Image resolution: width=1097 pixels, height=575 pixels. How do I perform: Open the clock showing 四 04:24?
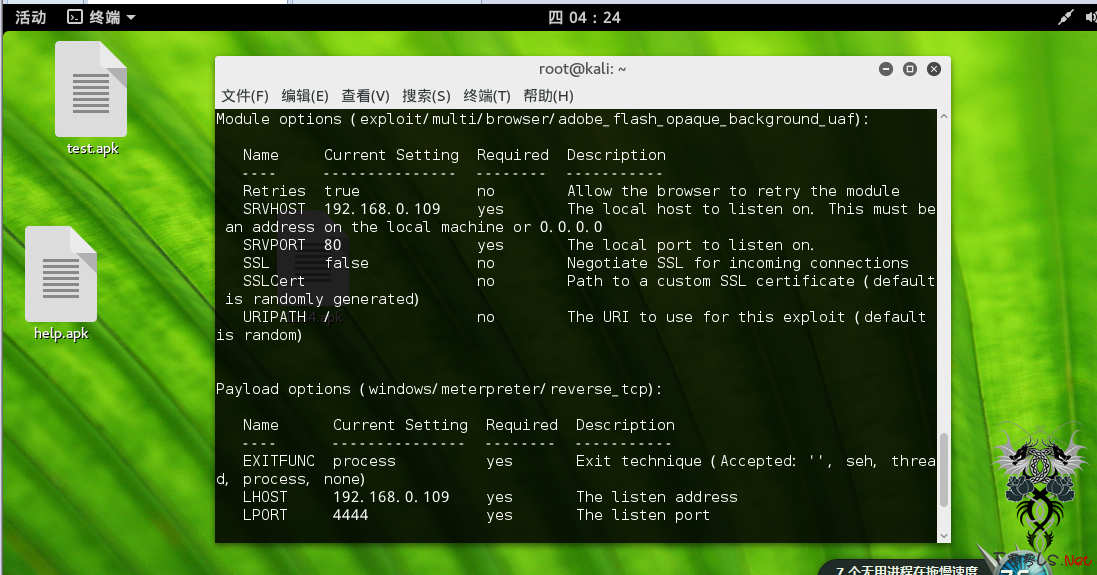click(x=584, y=17)
